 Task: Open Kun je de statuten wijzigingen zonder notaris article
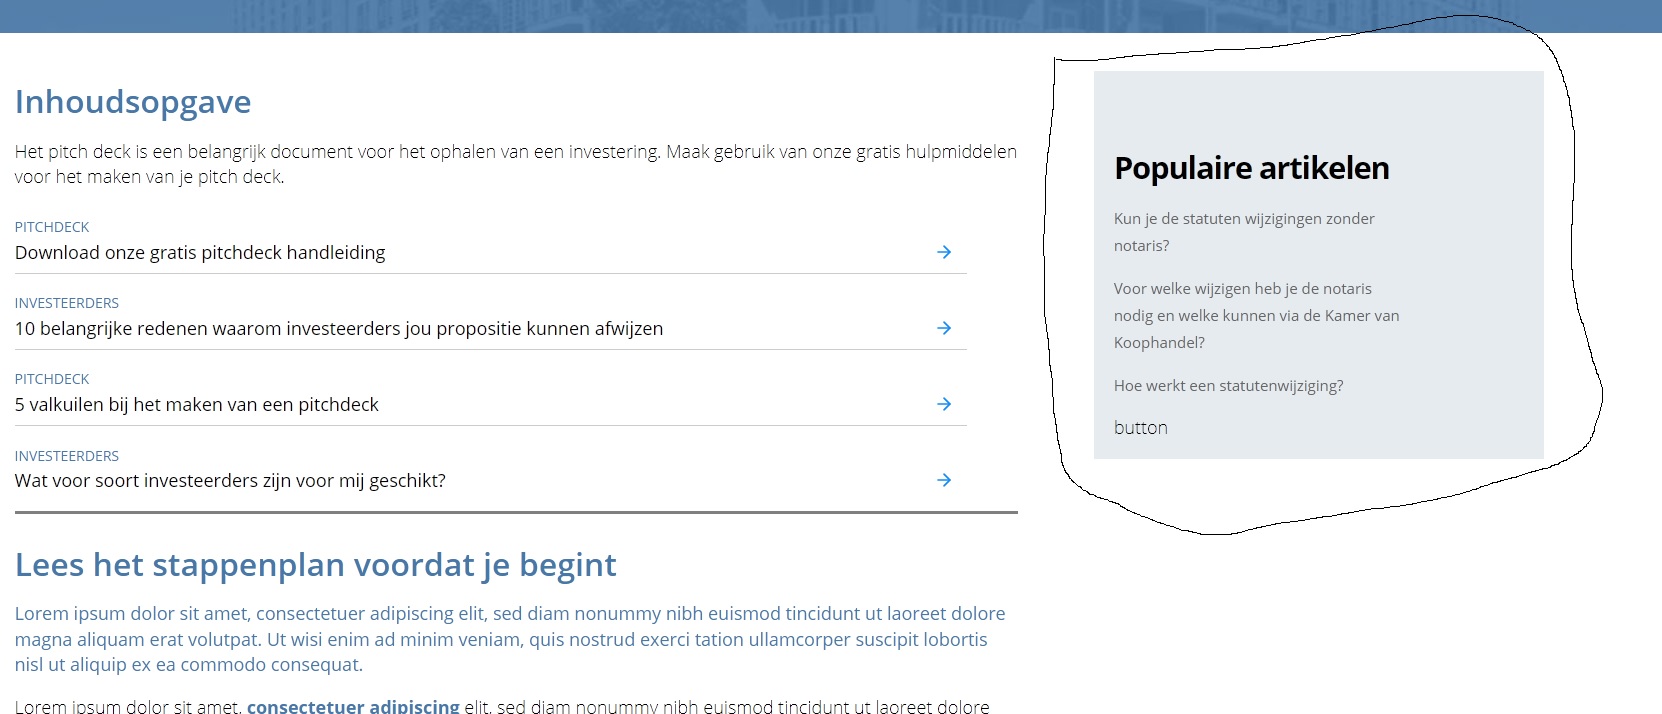pos(1244,232)
